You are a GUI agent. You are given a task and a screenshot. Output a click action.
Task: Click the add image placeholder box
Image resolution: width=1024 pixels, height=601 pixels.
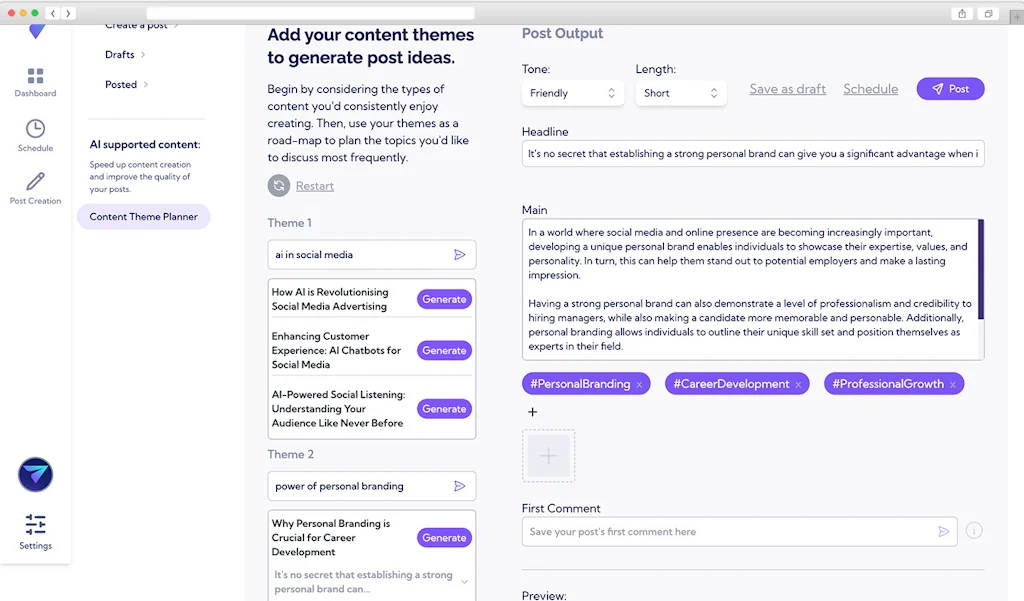point(548,456)
